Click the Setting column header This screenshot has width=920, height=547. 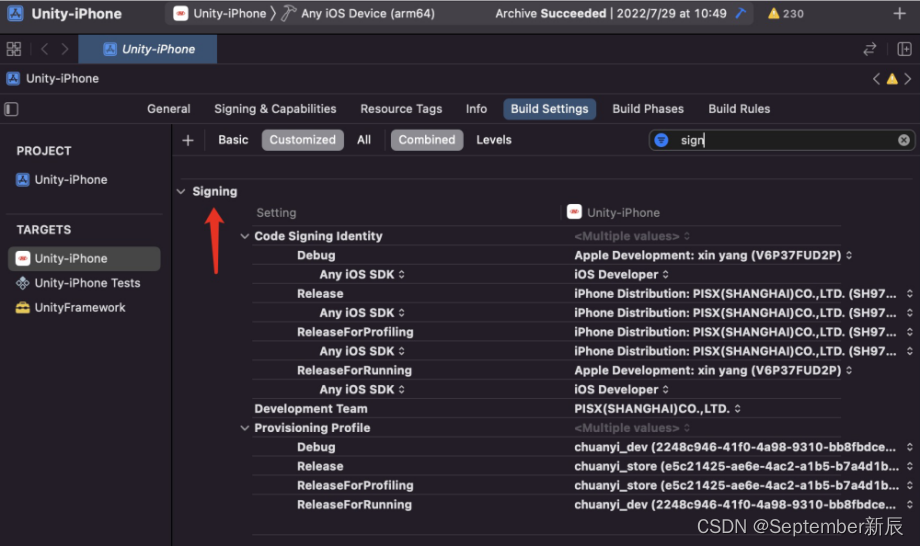click(x=276, y=213)
